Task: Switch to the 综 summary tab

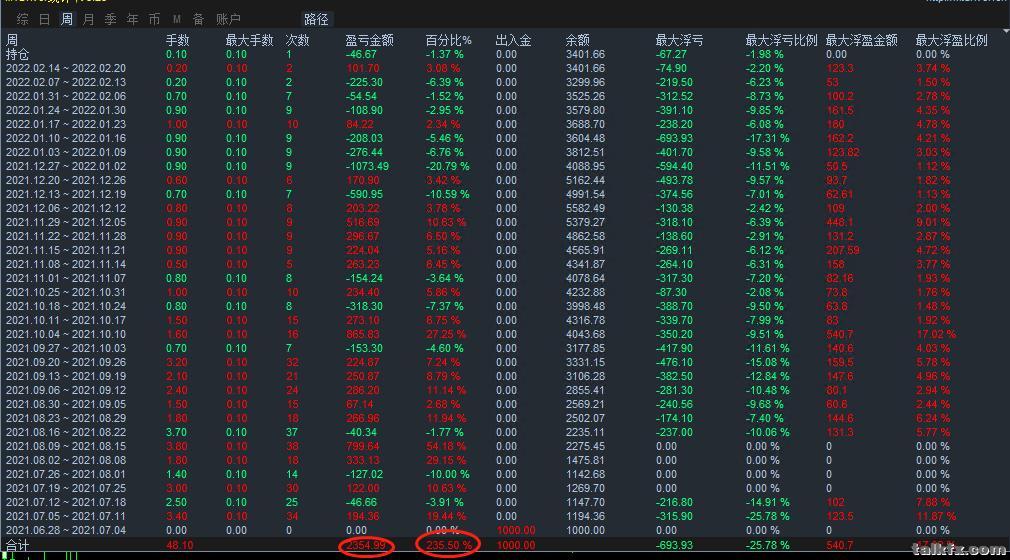Action: (x=22, y=19)
